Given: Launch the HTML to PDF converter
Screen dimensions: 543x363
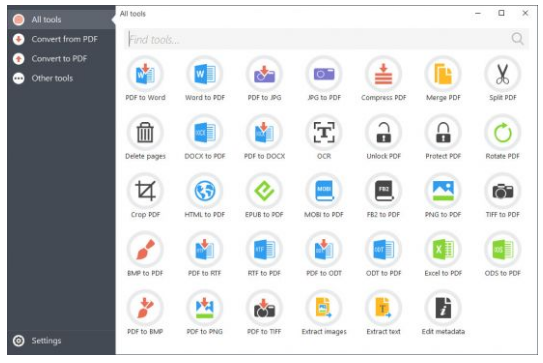Looking at the screenshot, I should click(205, 191).
